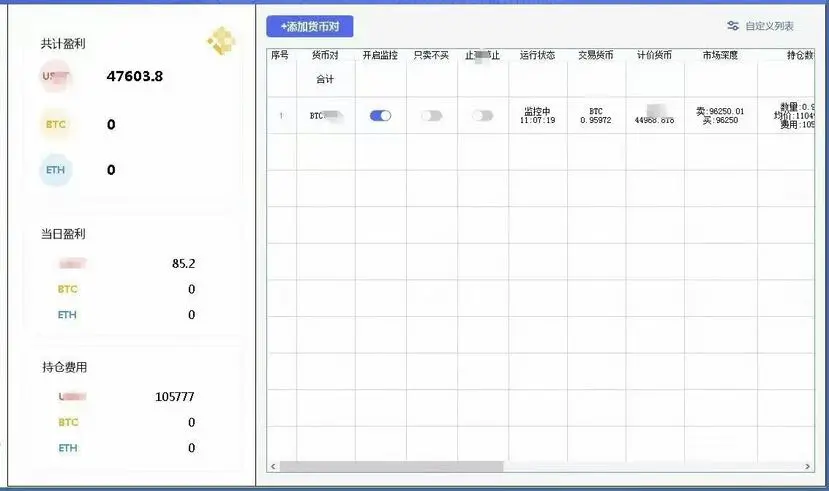Click the ETH coin icon under 共计盈利
This screenshot has width=829, height=491.
(56, 170)
